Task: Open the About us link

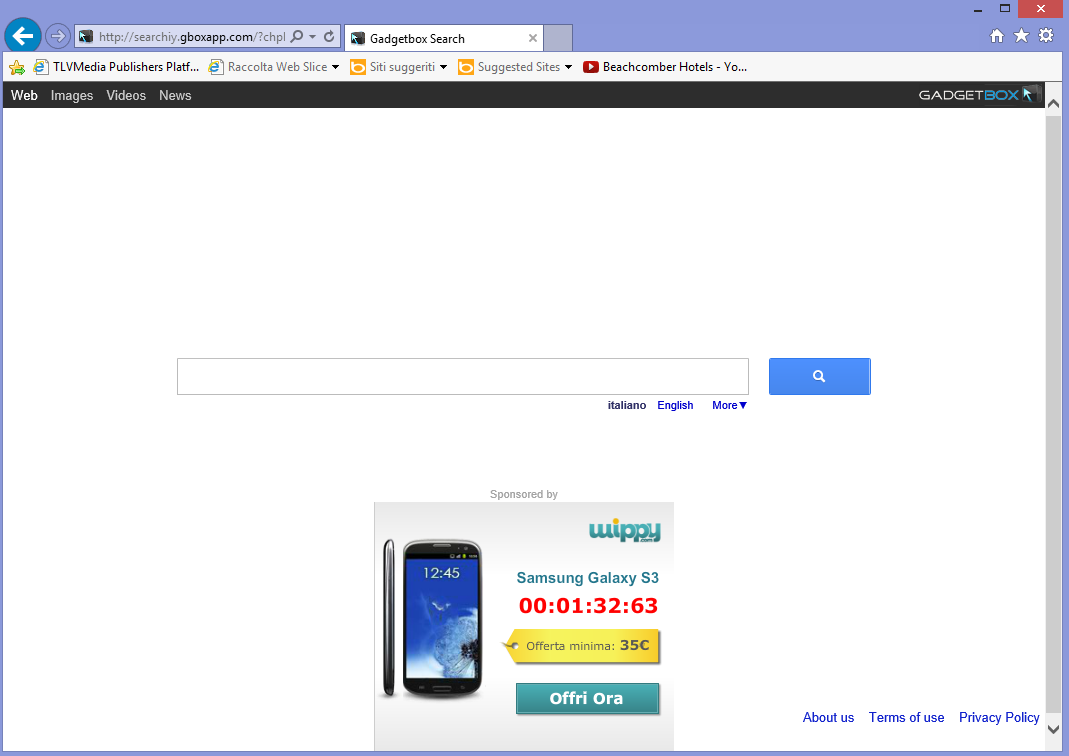Action: [828, 717]
